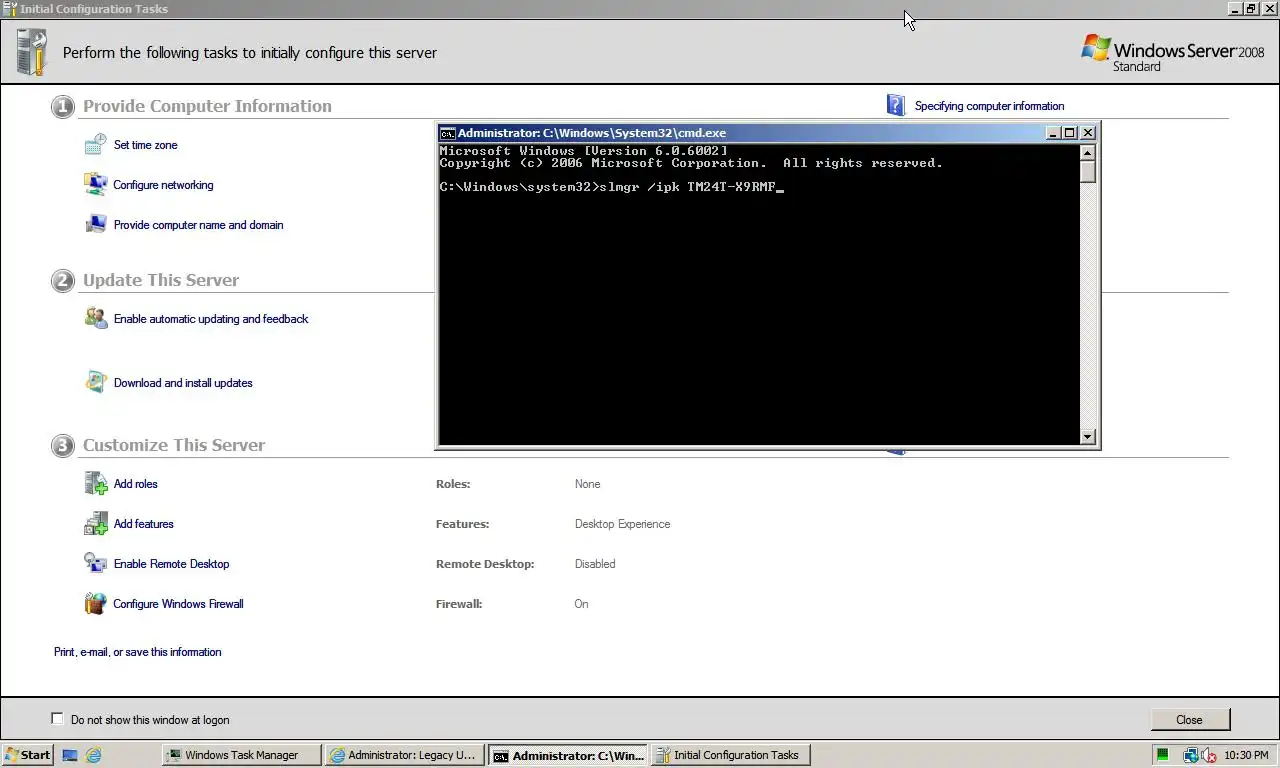The height and width of the screenshot is (768, 1280).
Task: Click the green Task Manager CPU tray icon
Action: (x=1162, y=755)
